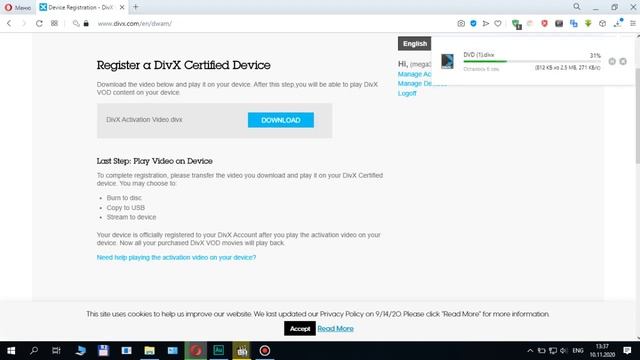
Task: Click the Logoff link
Action: (x=407, y=93)
